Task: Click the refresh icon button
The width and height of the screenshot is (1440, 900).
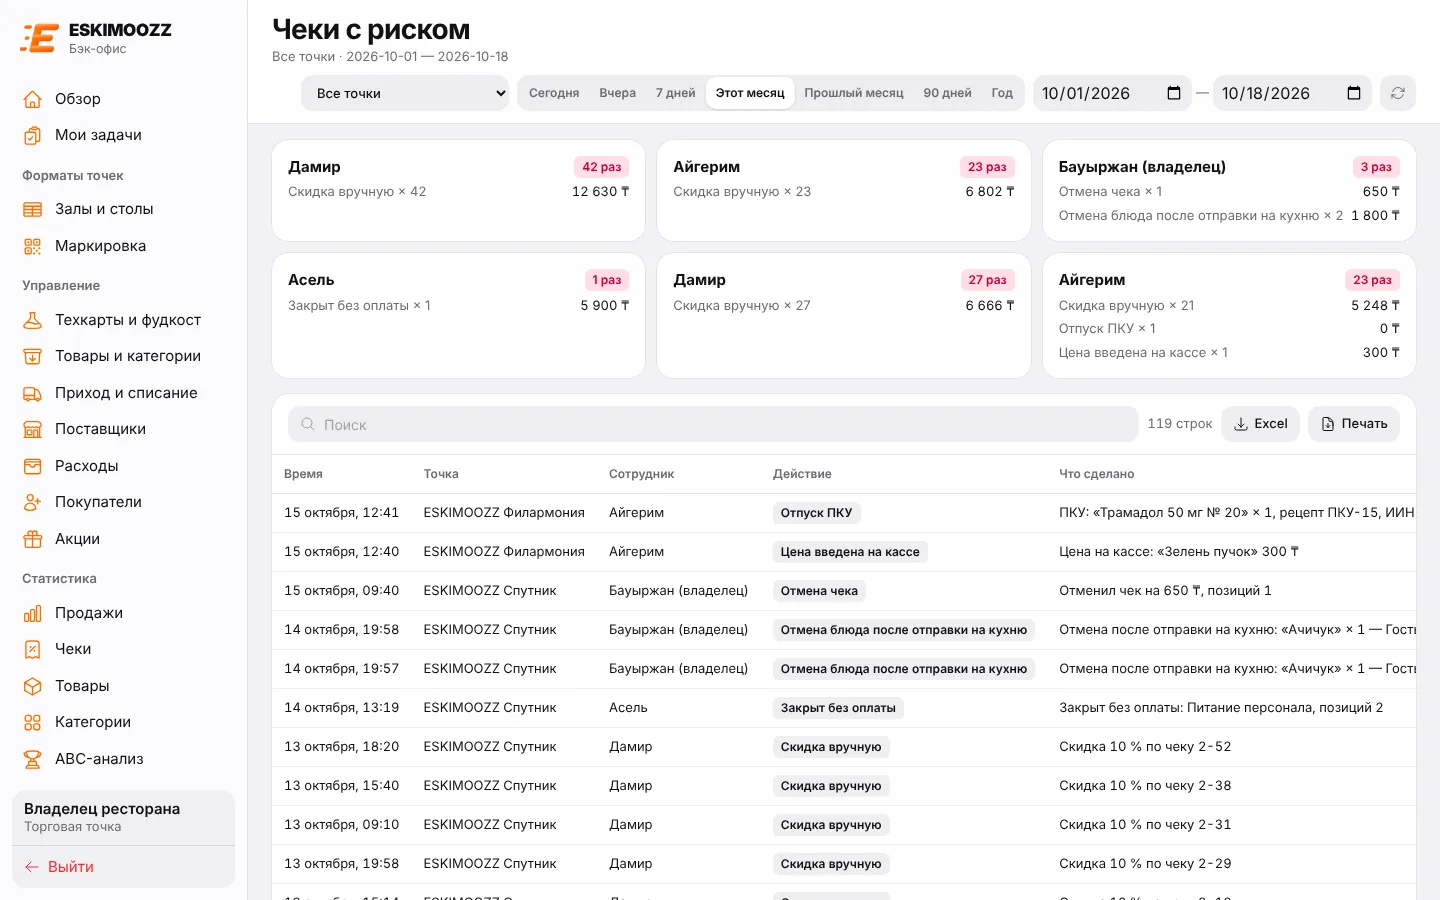Action: click(1398, 93)
